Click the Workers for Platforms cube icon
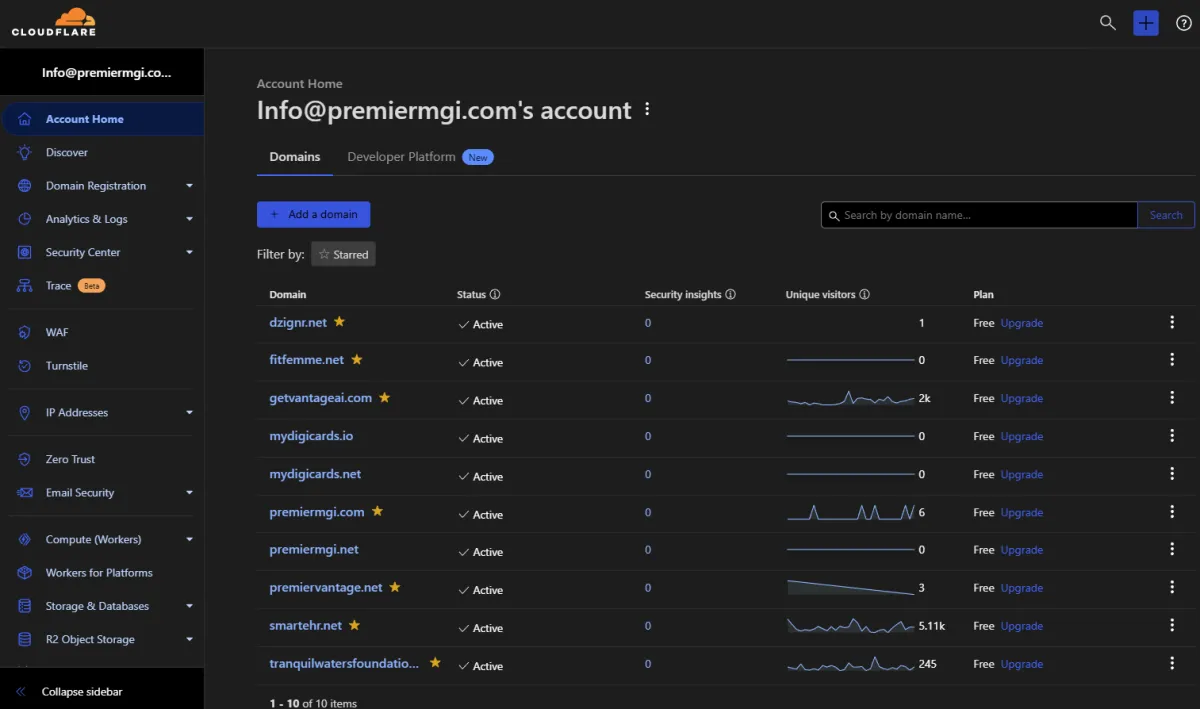 pyautogui.click(x=25, y=573)
